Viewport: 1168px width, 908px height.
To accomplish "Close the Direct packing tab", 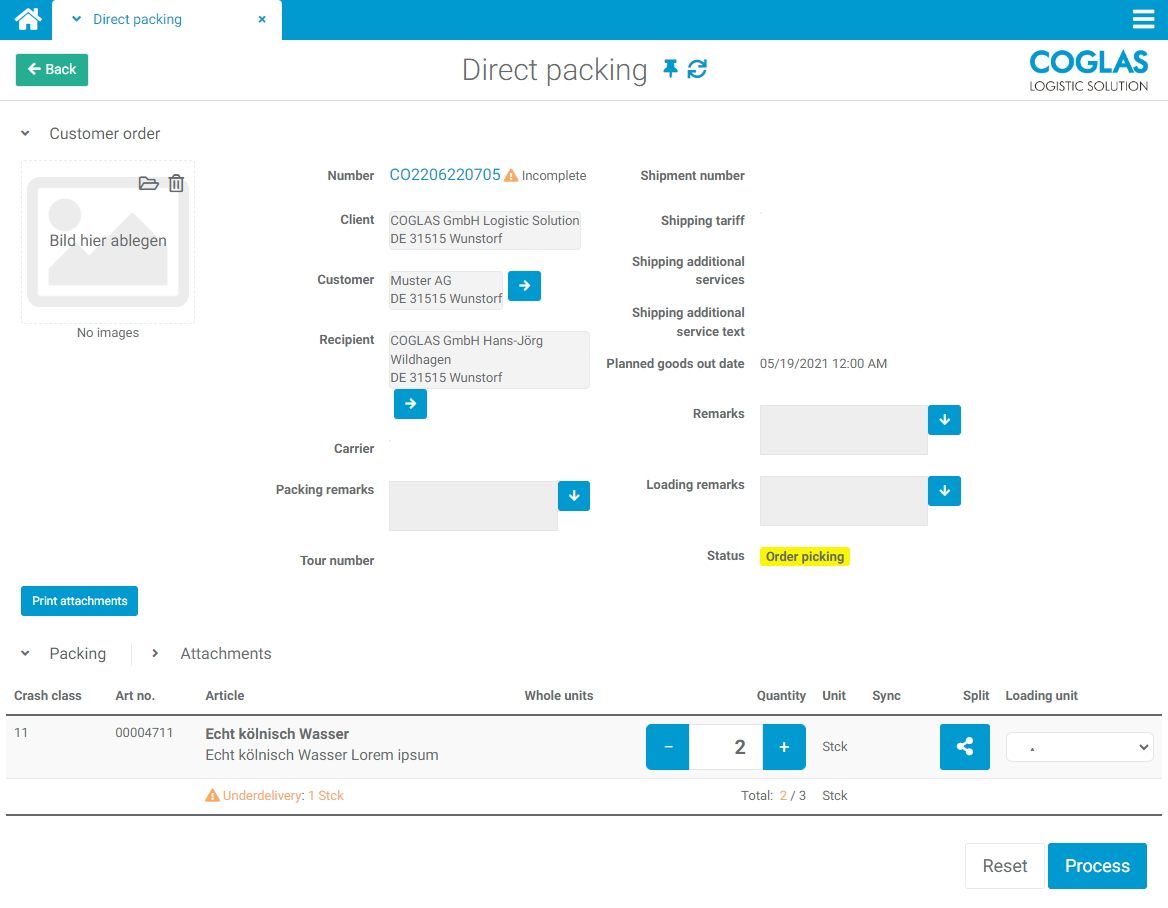I will point(262,19).
